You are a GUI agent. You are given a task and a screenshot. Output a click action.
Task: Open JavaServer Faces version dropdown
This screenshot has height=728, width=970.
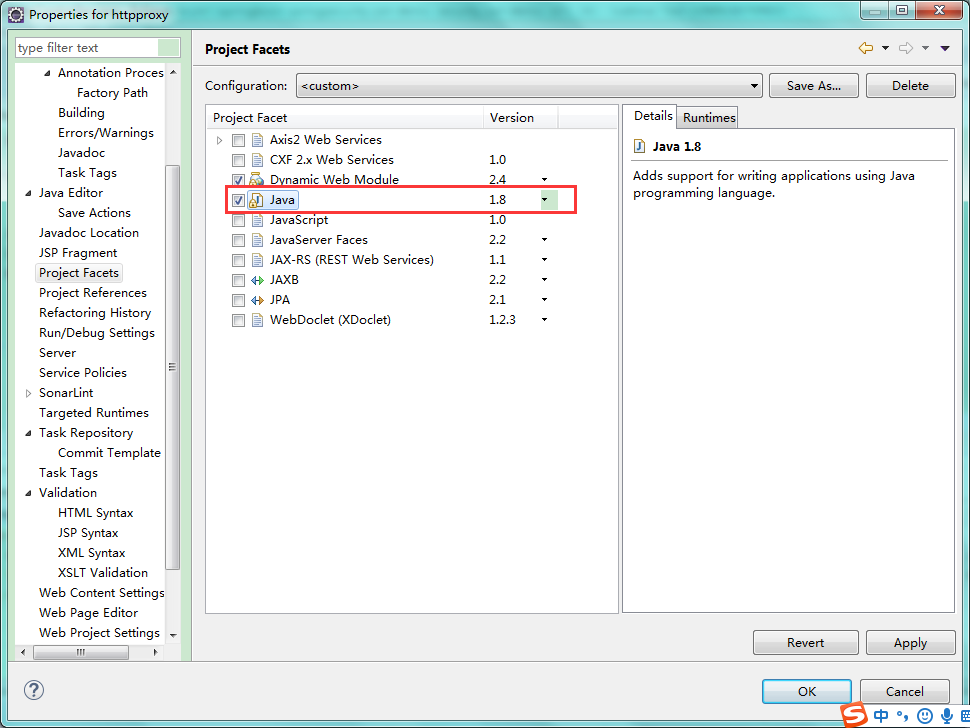544,239
